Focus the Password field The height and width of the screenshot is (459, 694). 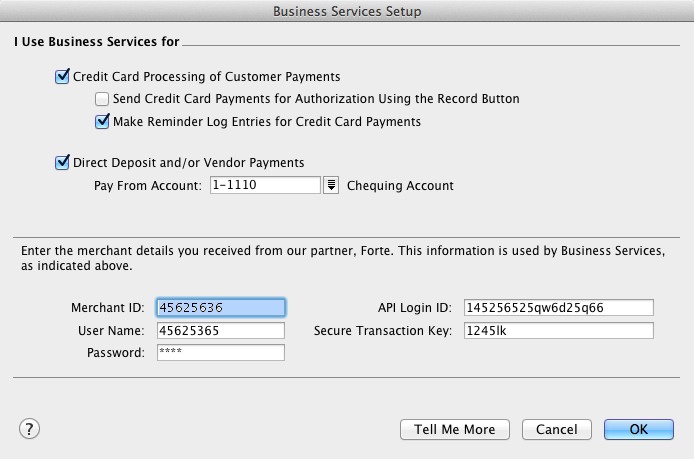click(x=221, y=353)
